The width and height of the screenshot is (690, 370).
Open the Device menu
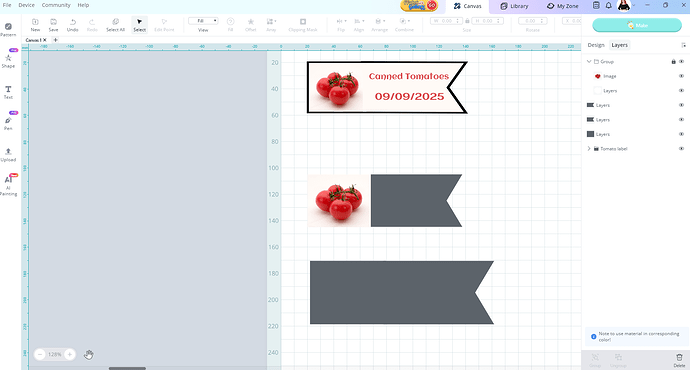[26, 5]
